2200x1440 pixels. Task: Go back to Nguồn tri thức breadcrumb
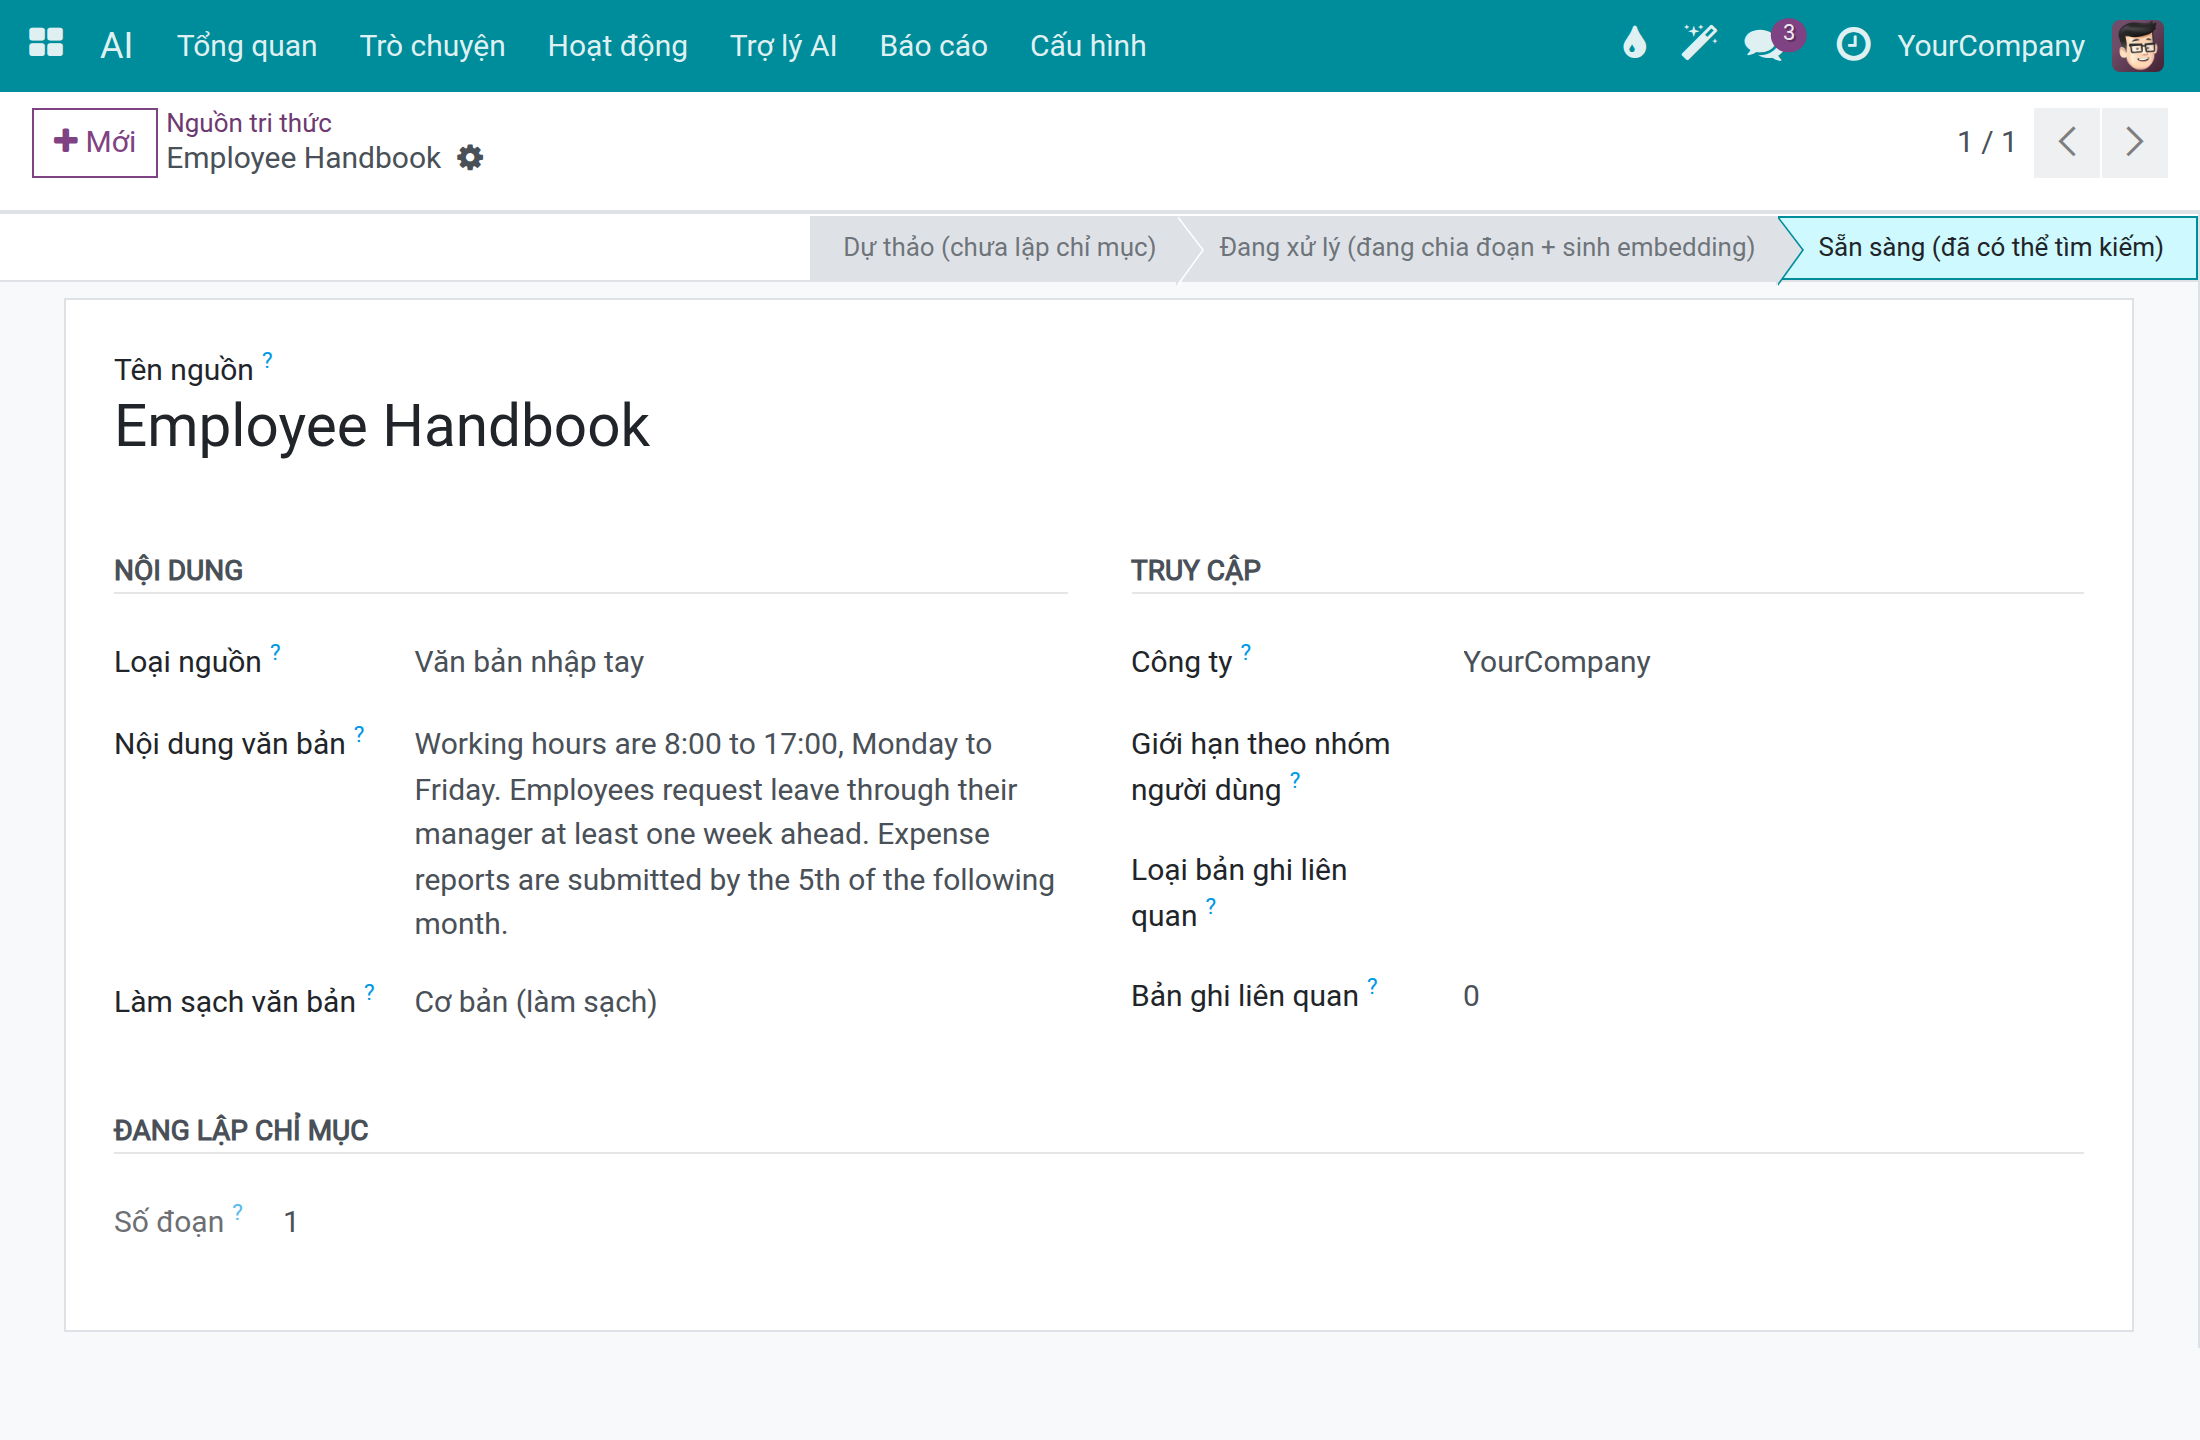coord(249,122)
